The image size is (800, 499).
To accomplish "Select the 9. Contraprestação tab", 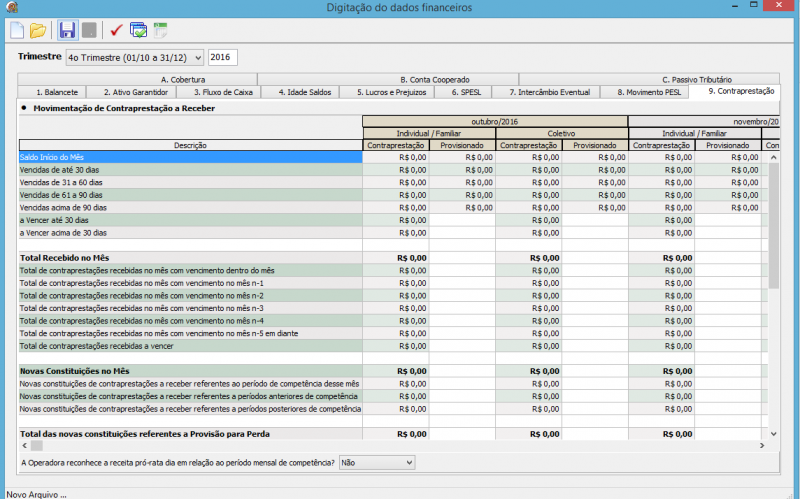I will (734, 91).
